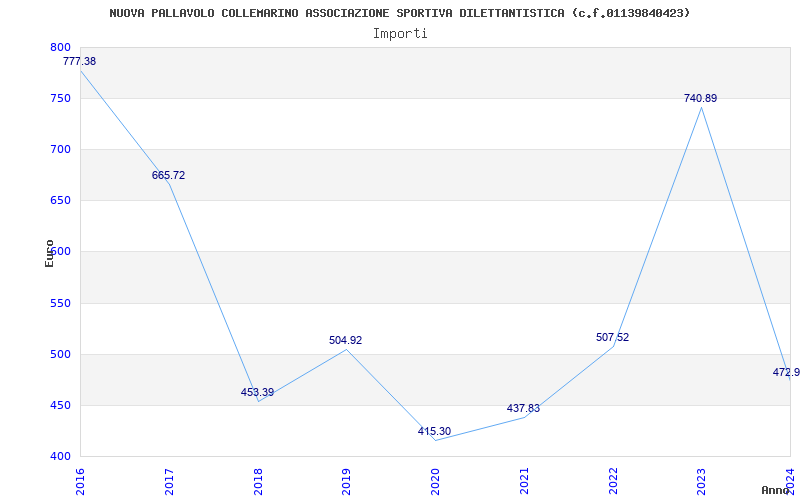Image resolution: width=800 pixels, height=500 pixels.
Task: Select the 650 y-axis tick label
Action: (x=60, y=201)
